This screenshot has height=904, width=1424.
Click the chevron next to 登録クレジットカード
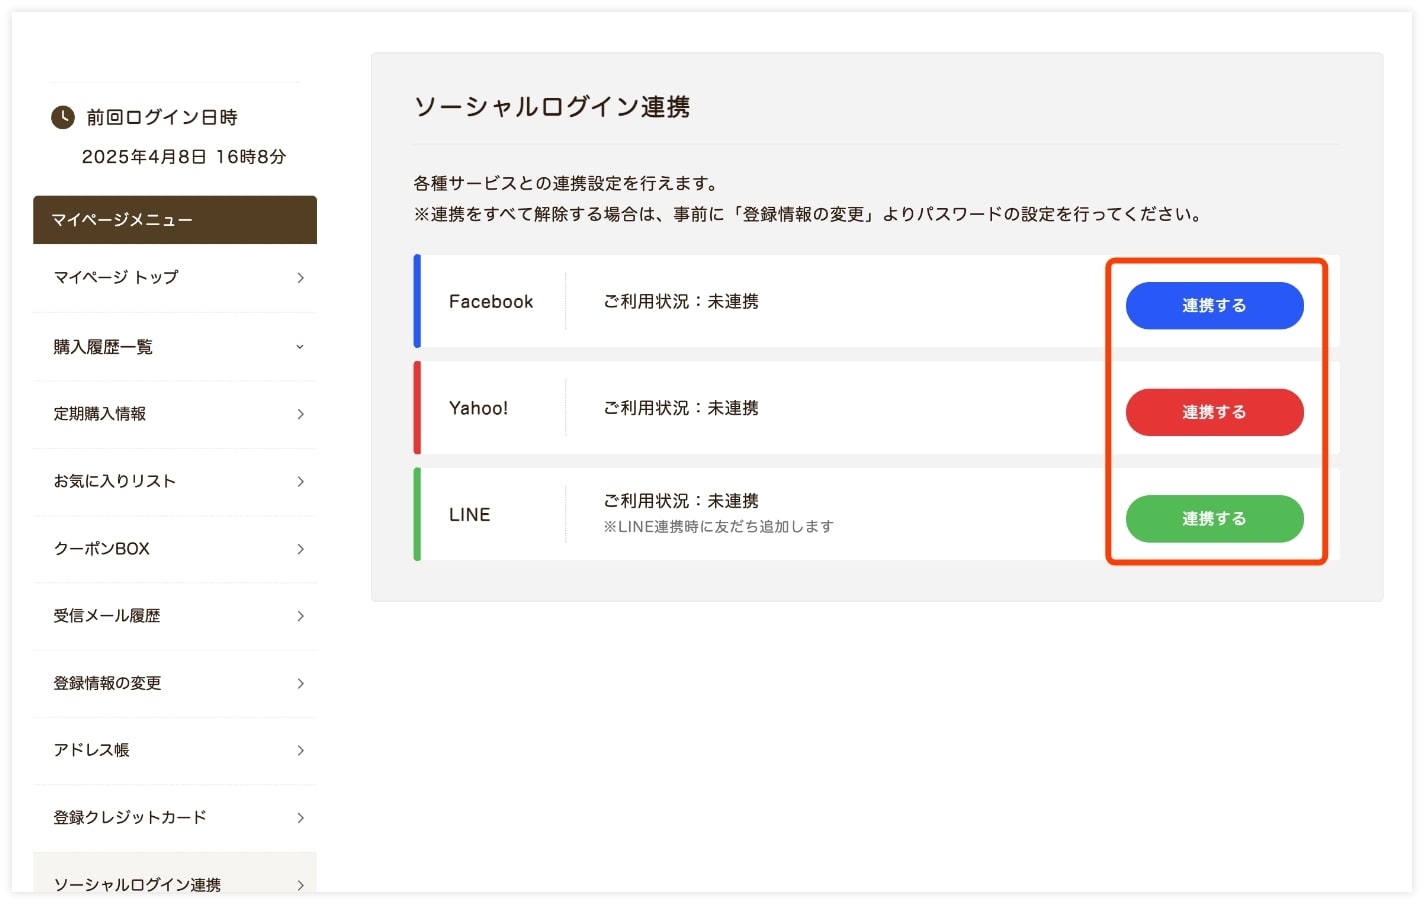point(300,818)
